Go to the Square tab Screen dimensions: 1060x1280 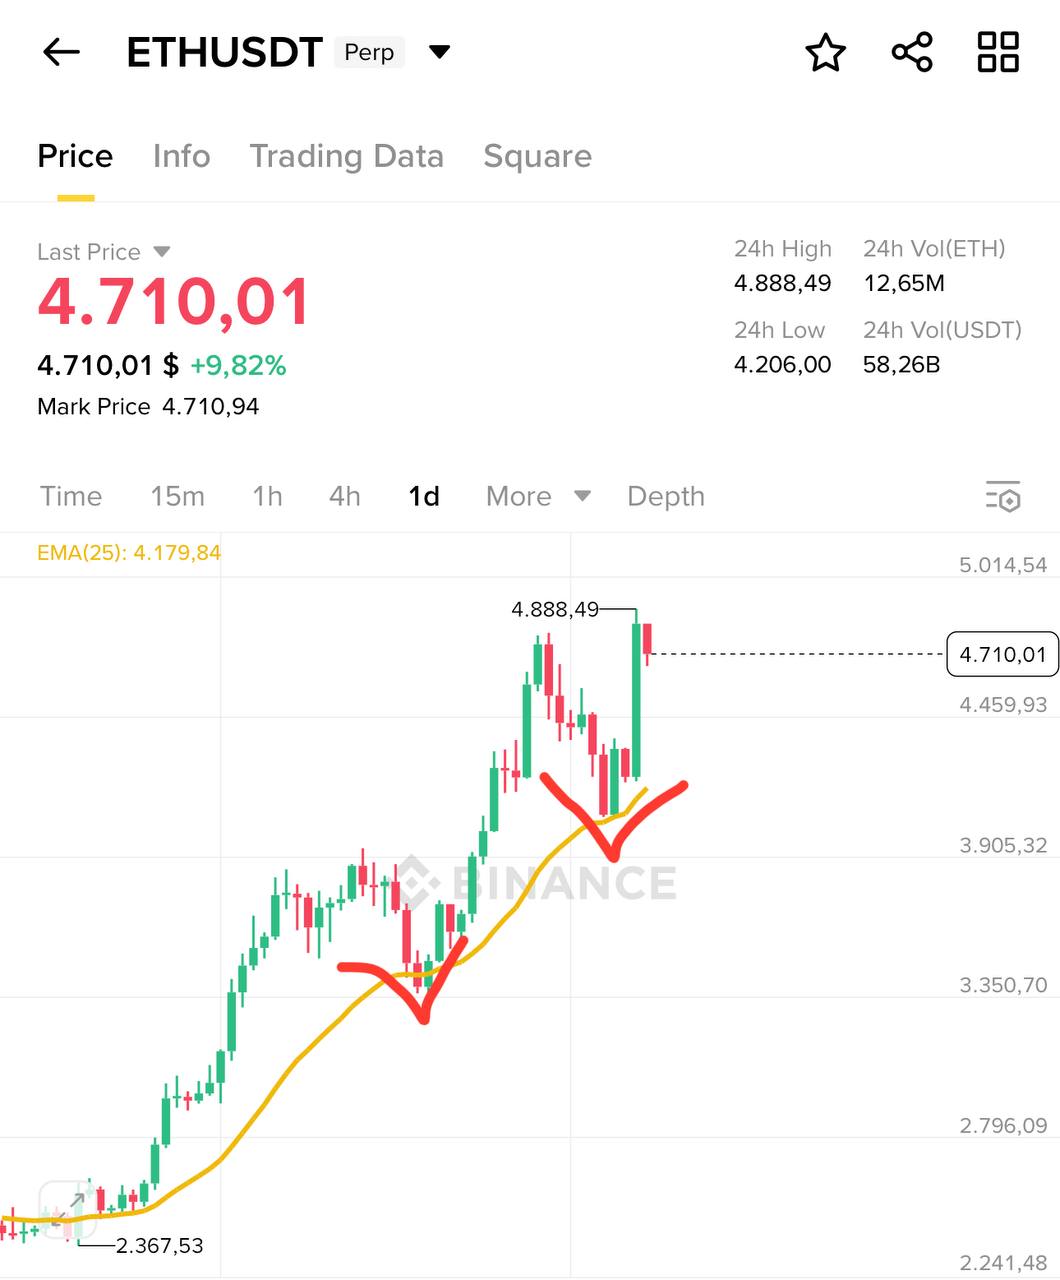click(537, 156)
